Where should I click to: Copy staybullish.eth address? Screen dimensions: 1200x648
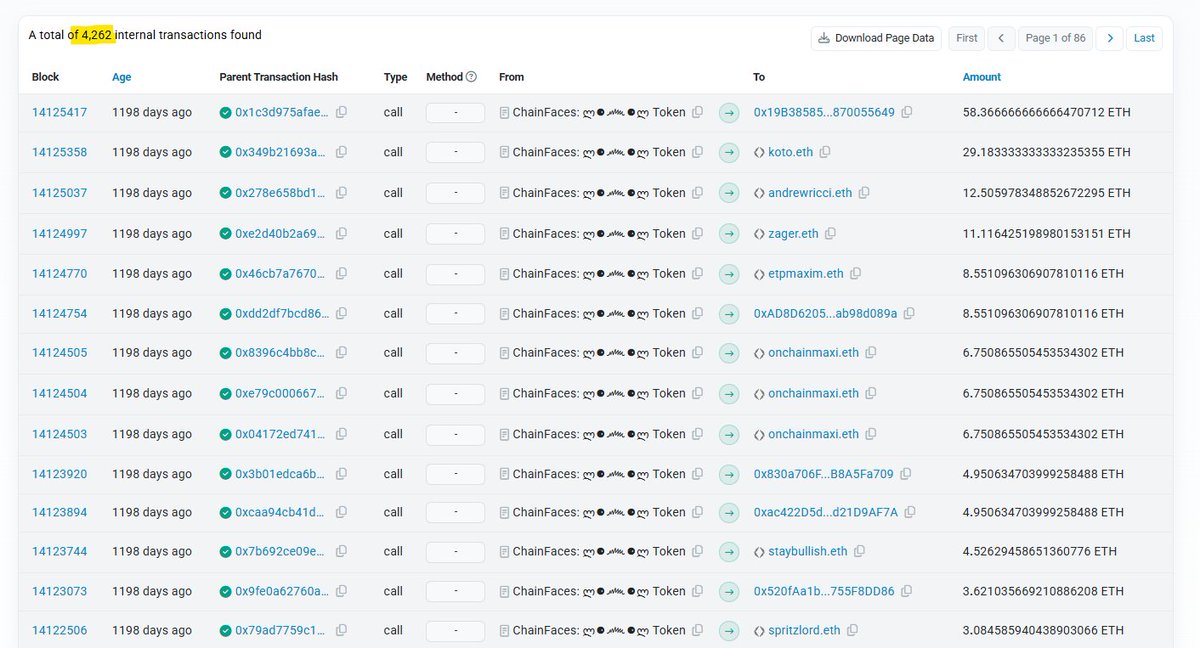pos(859,551)
